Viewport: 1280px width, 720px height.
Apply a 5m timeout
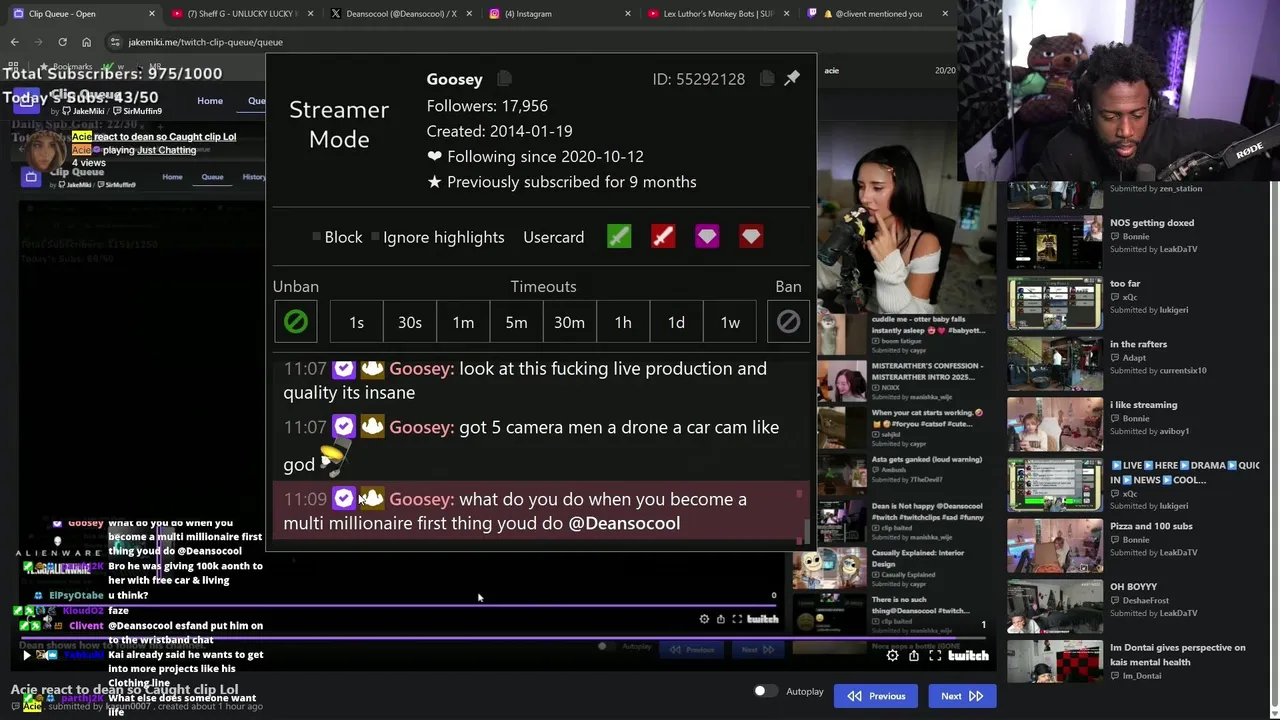pyautogui.click(x=516, y=322)
